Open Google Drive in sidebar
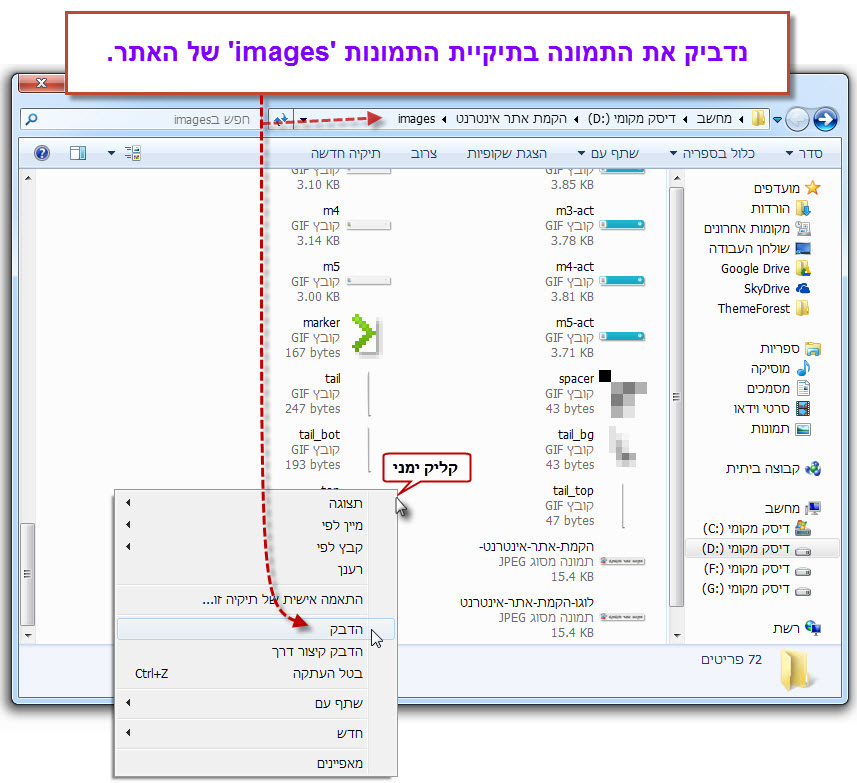 click(x=765, y=268)
